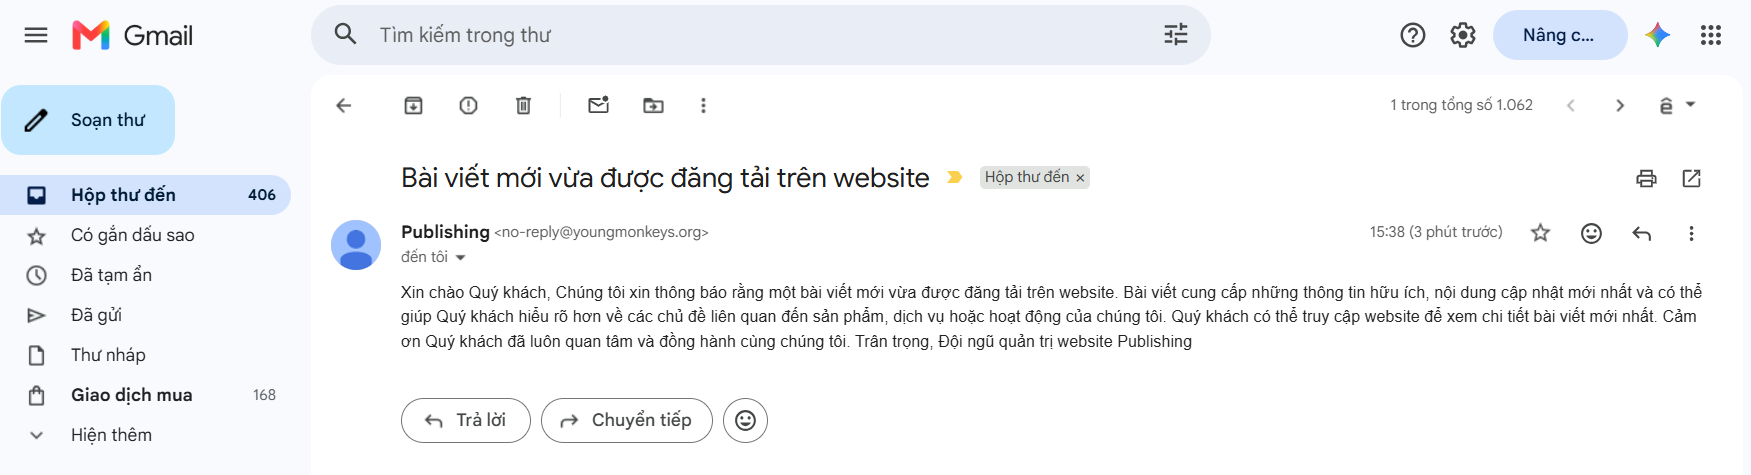Expand recipient details next to đến tôi

coord(461,257)
